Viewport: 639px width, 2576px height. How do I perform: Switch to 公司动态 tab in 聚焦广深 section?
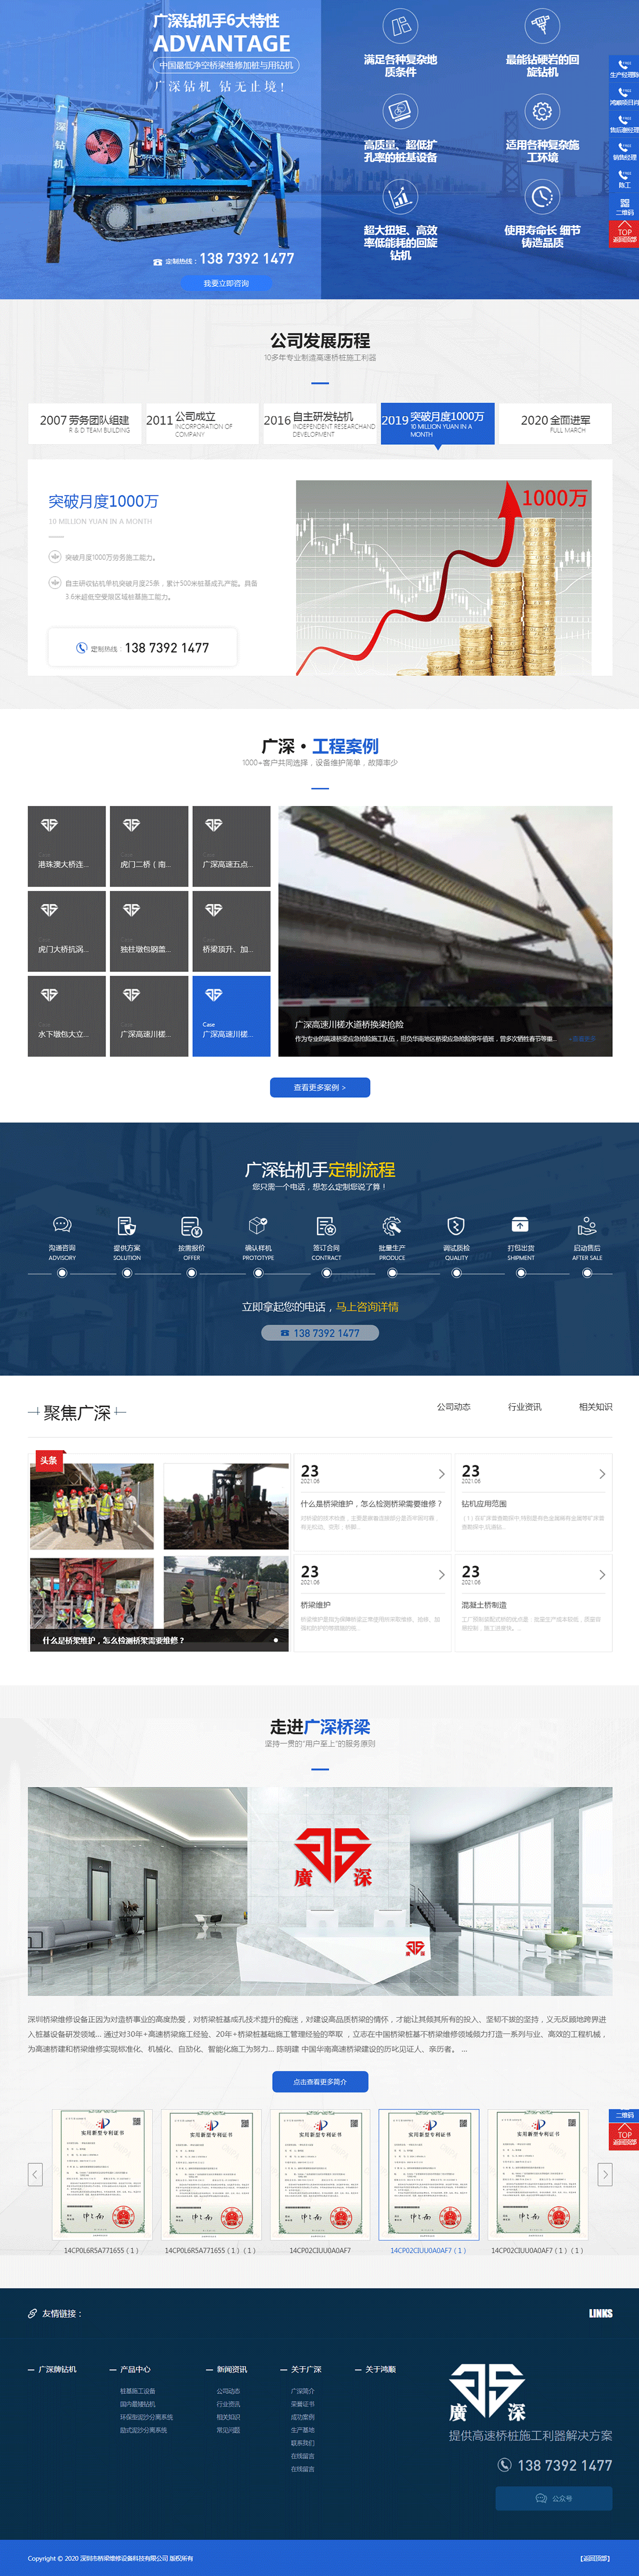[453, 1406]
